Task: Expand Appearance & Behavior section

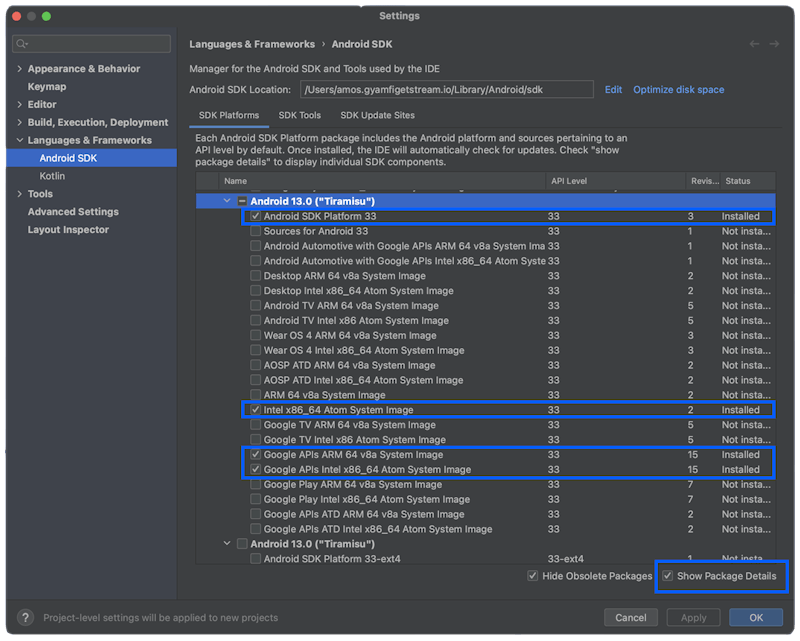Action: [18, 69]
